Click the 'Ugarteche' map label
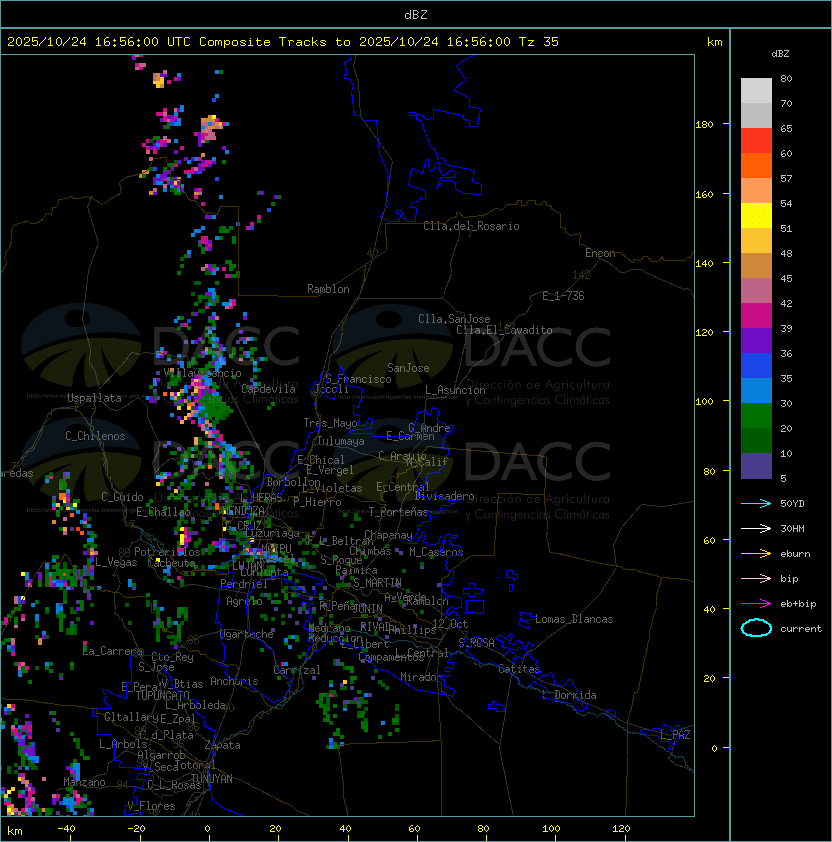 (x=247, y=634)
